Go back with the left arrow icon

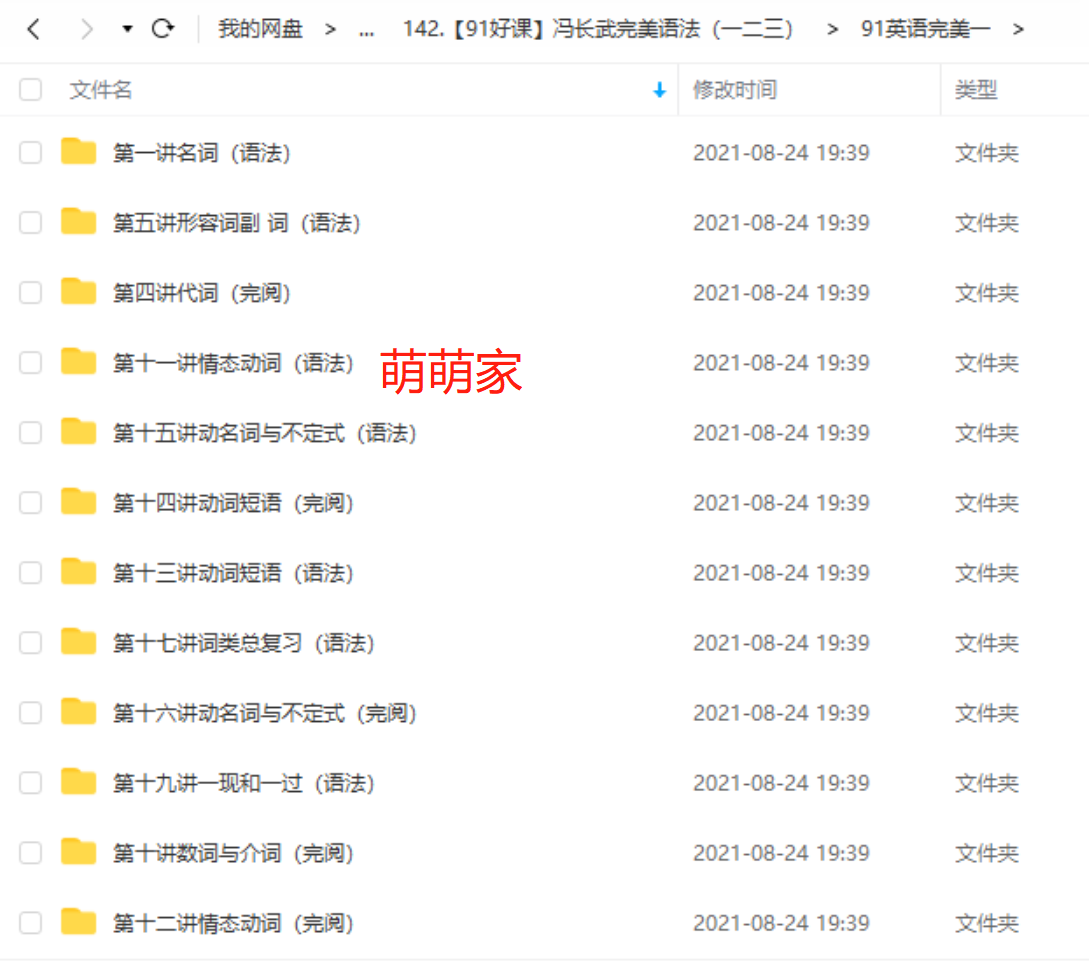[x=33, y=29]
